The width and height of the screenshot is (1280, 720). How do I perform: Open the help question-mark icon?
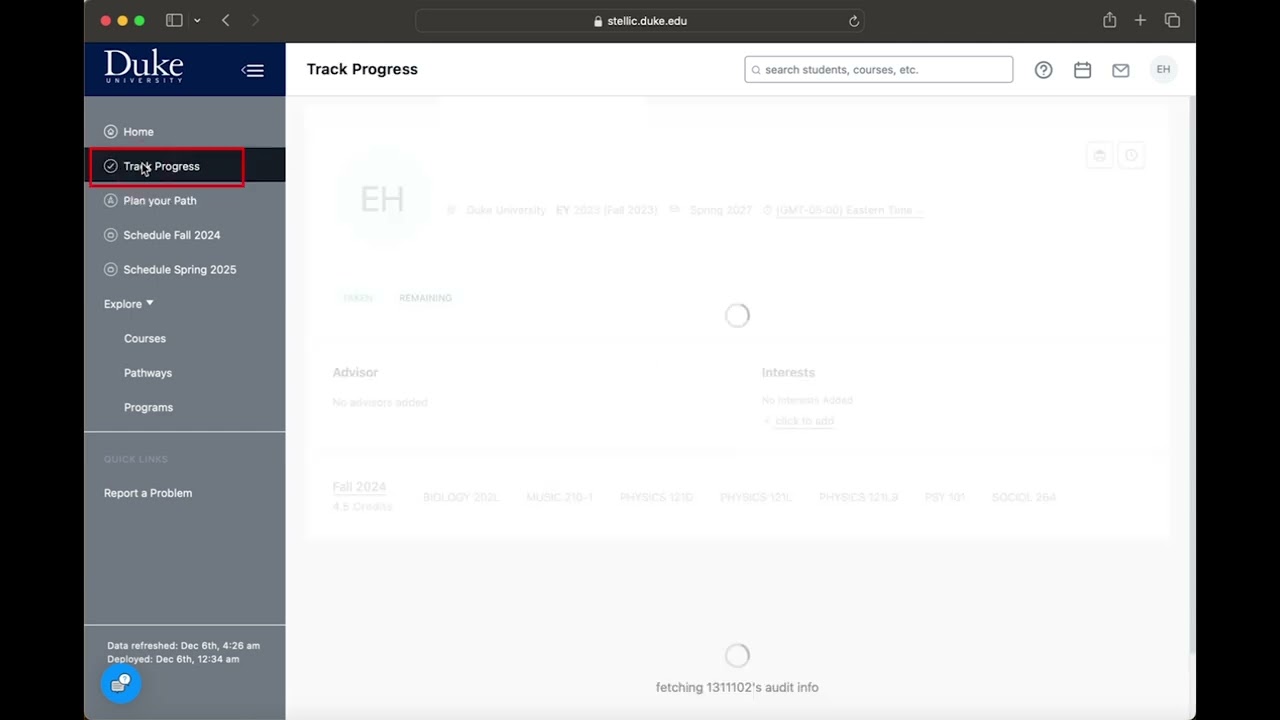tap(1043, 70)
